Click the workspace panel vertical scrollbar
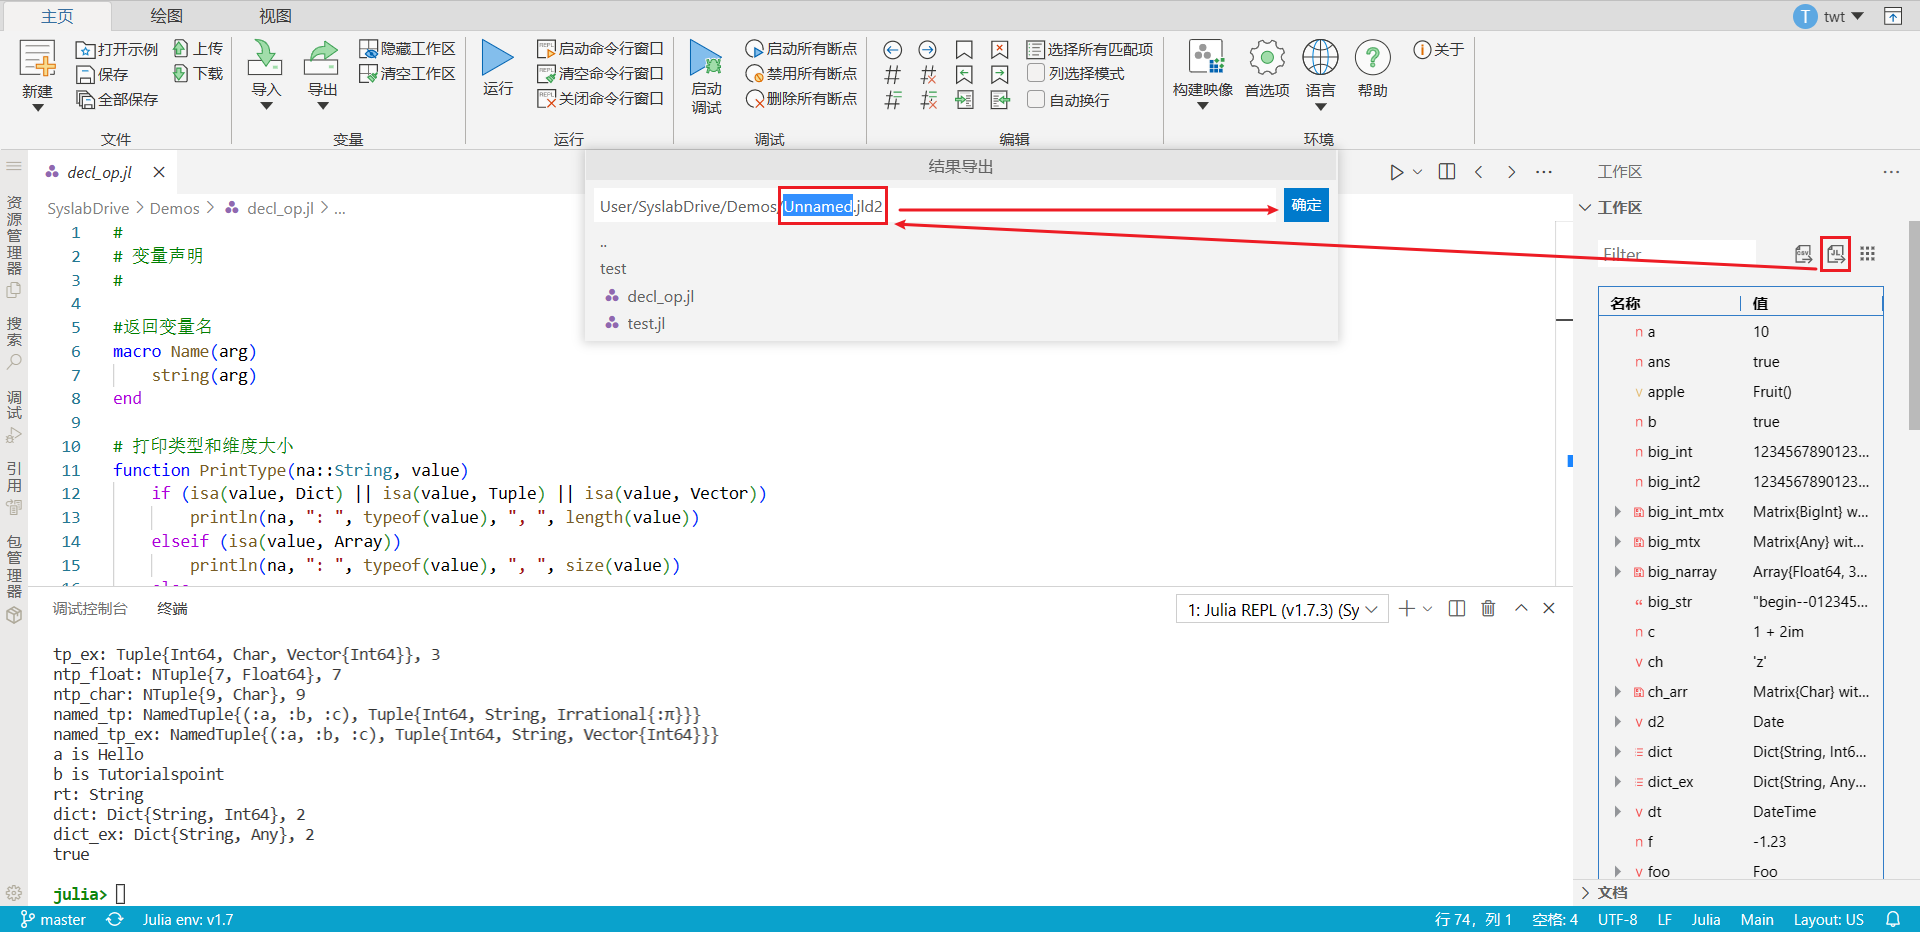This screenshot has height=932, width=1920. pyautogui.click(x=1913, y=325)
